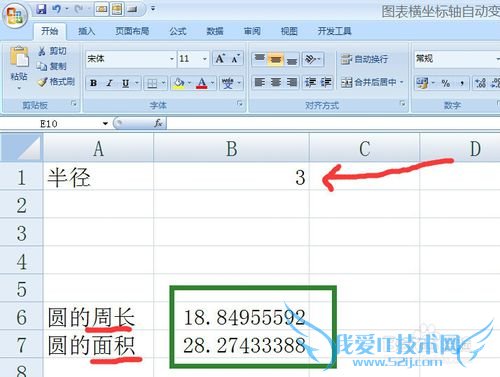Switch to the 插入 tab

click(x=87, y=31)
